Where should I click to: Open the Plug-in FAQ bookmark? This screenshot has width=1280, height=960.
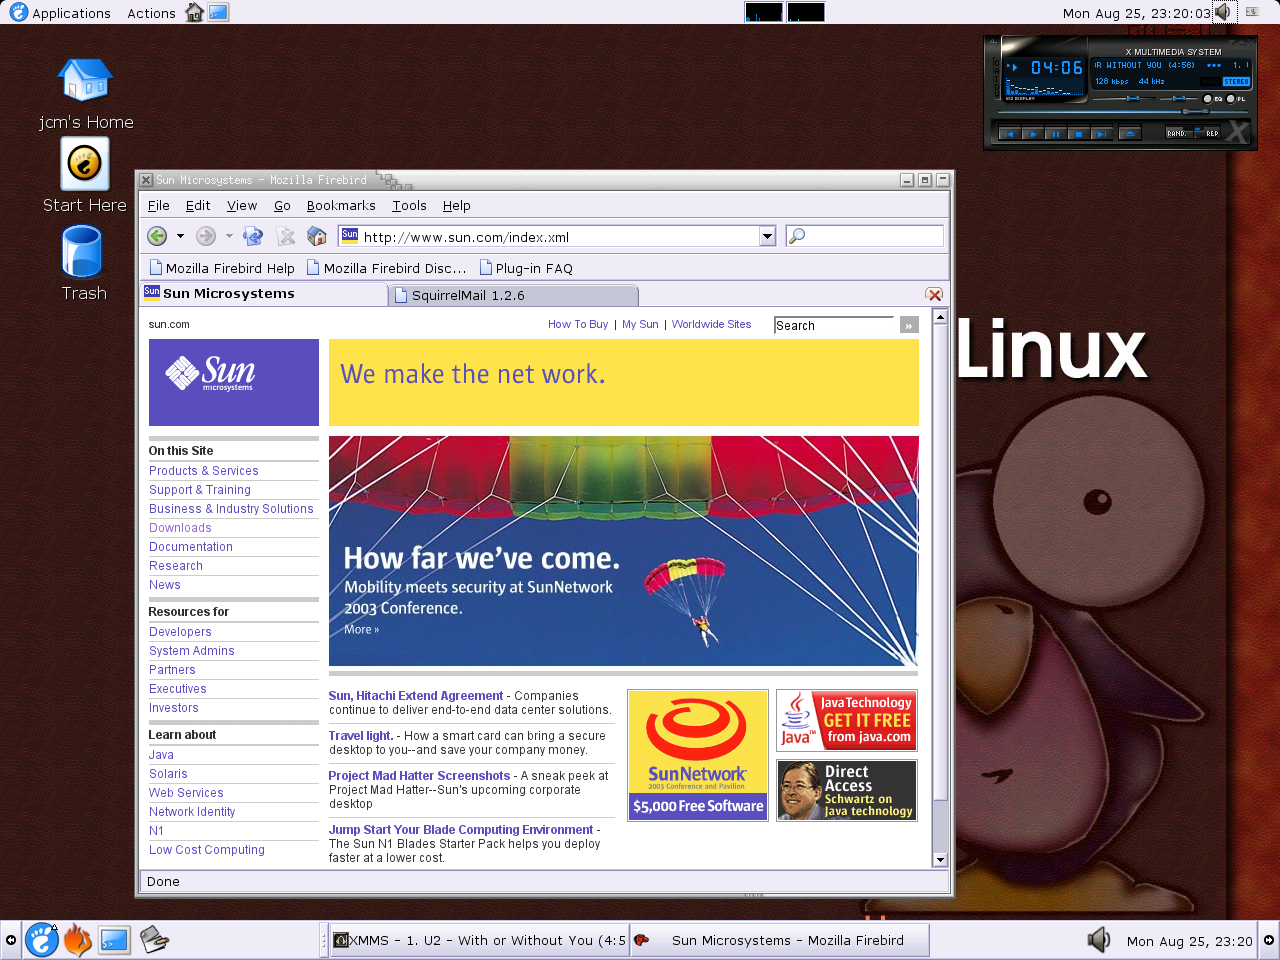click(x=526, y=268)
